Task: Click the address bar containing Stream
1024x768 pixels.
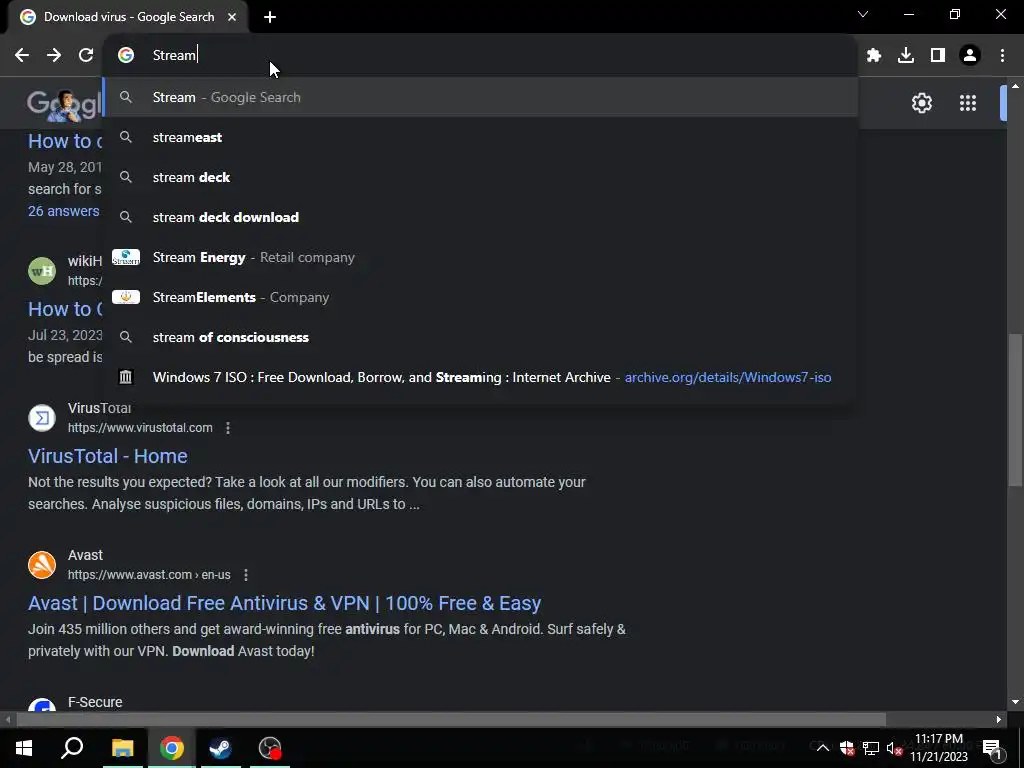Action: coord(480,56)
